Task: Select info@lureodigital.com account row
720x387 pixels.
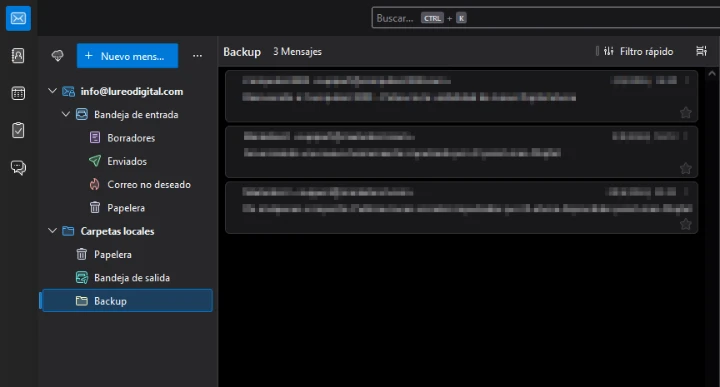Action: [x=127, y=91]
